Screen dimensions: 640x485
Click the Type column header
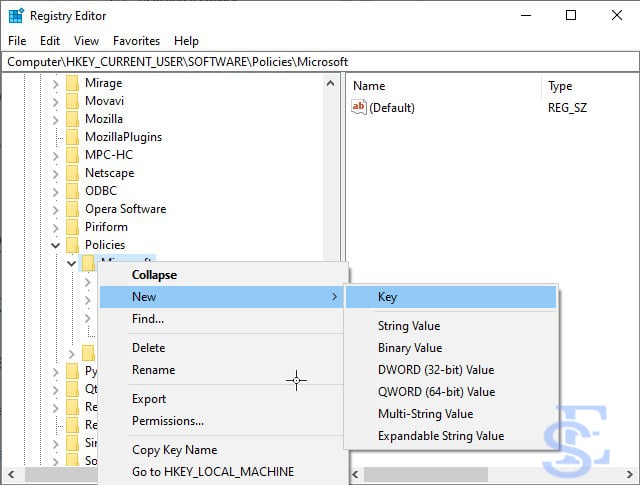560,86
